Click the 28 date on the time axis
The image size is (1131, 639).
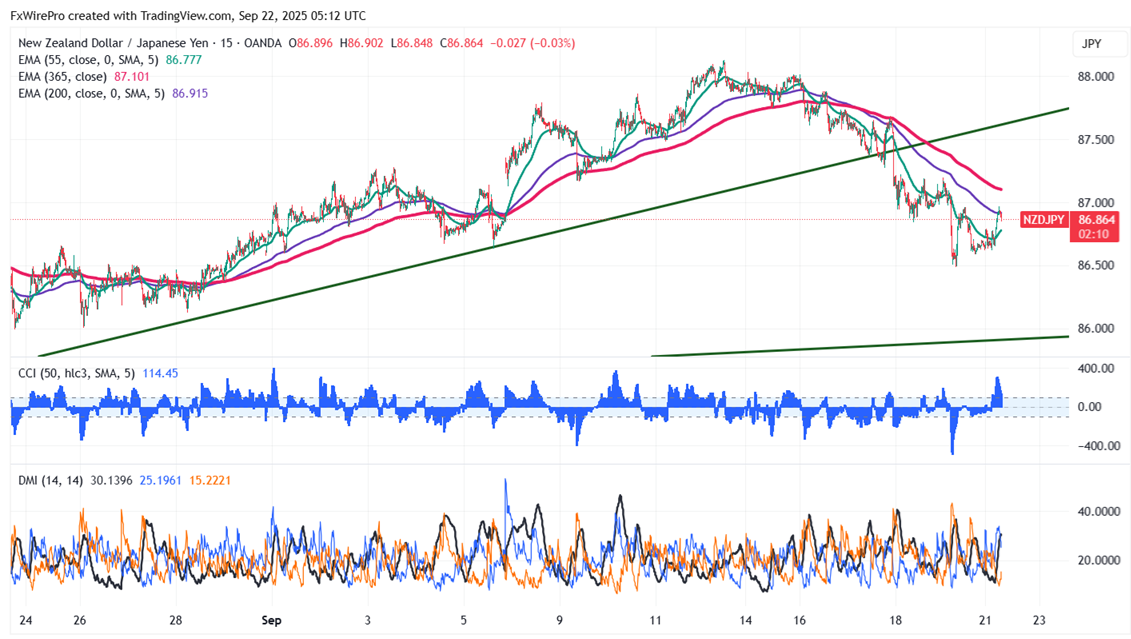(x=175, y=620)
